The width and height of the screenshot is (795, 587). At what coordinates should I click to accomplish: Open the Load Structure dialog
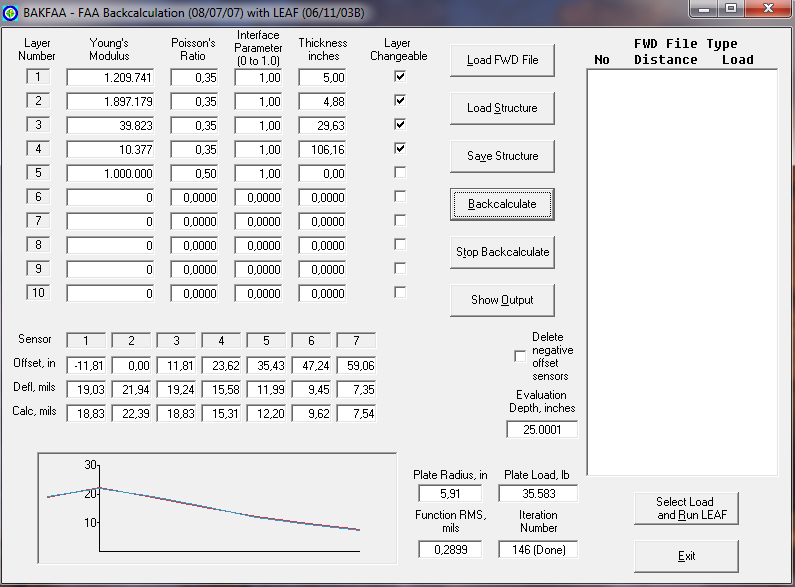point(502,108)
